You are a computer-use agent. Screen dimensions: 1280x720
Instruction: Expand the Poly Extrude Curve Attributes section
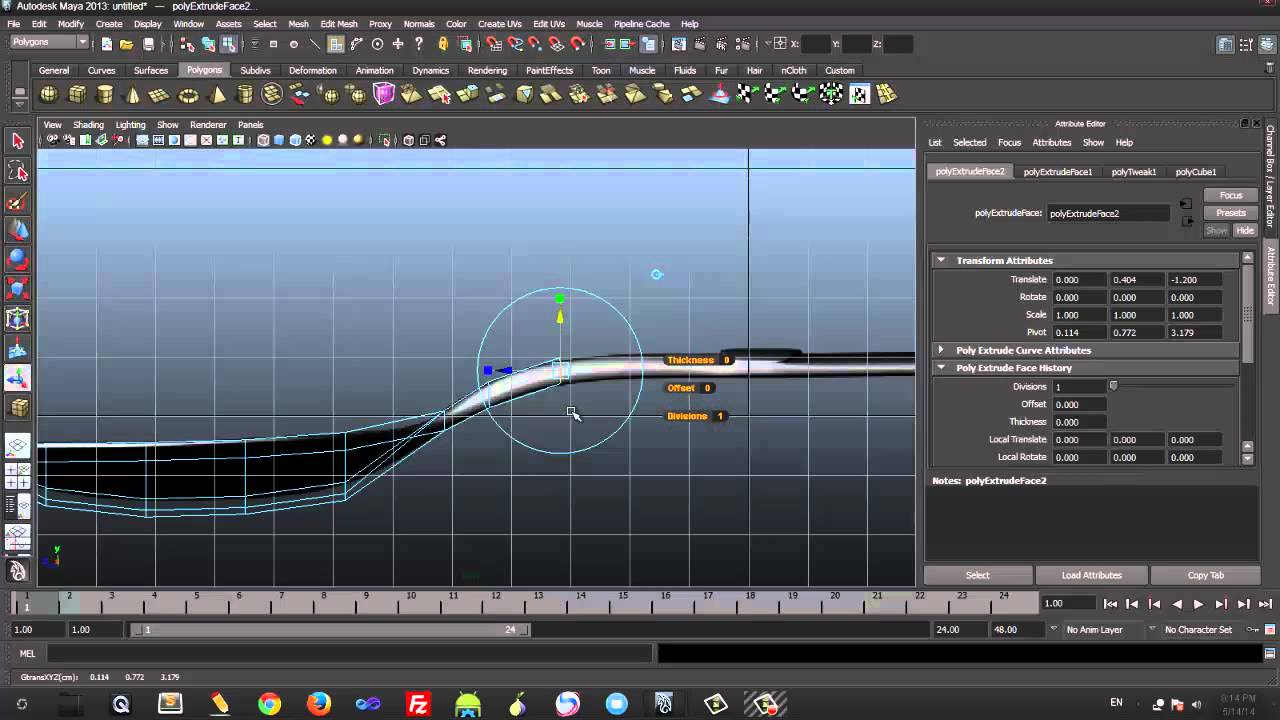[941, 350]
